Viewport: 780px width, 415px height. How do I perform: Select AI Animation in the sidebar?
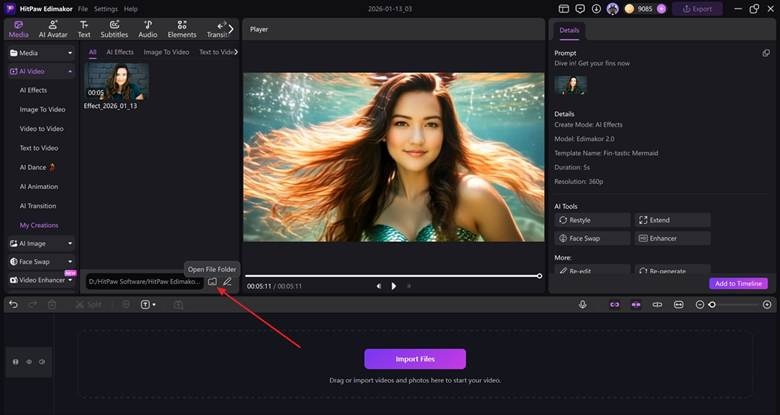click(x=39, y=187)
